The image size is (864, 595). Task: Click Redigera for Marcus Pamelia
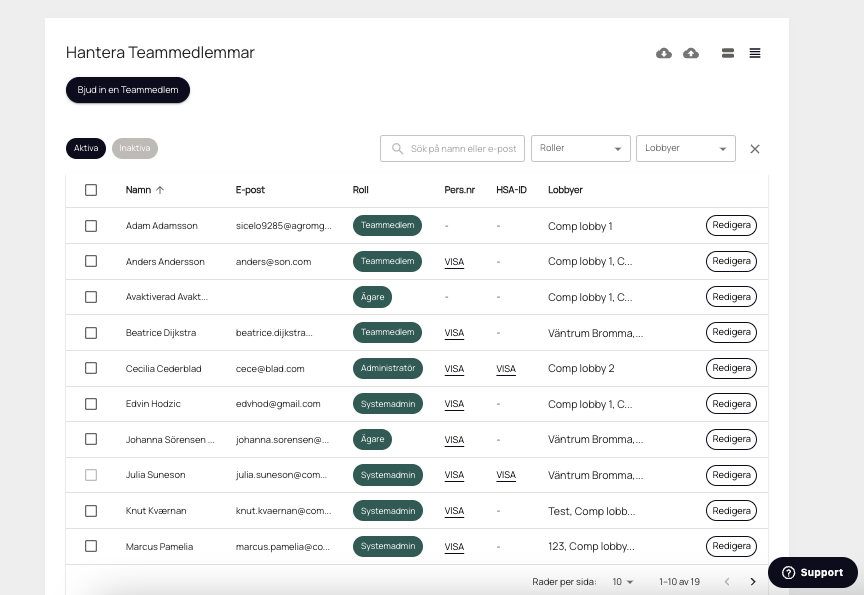point(731,546)
